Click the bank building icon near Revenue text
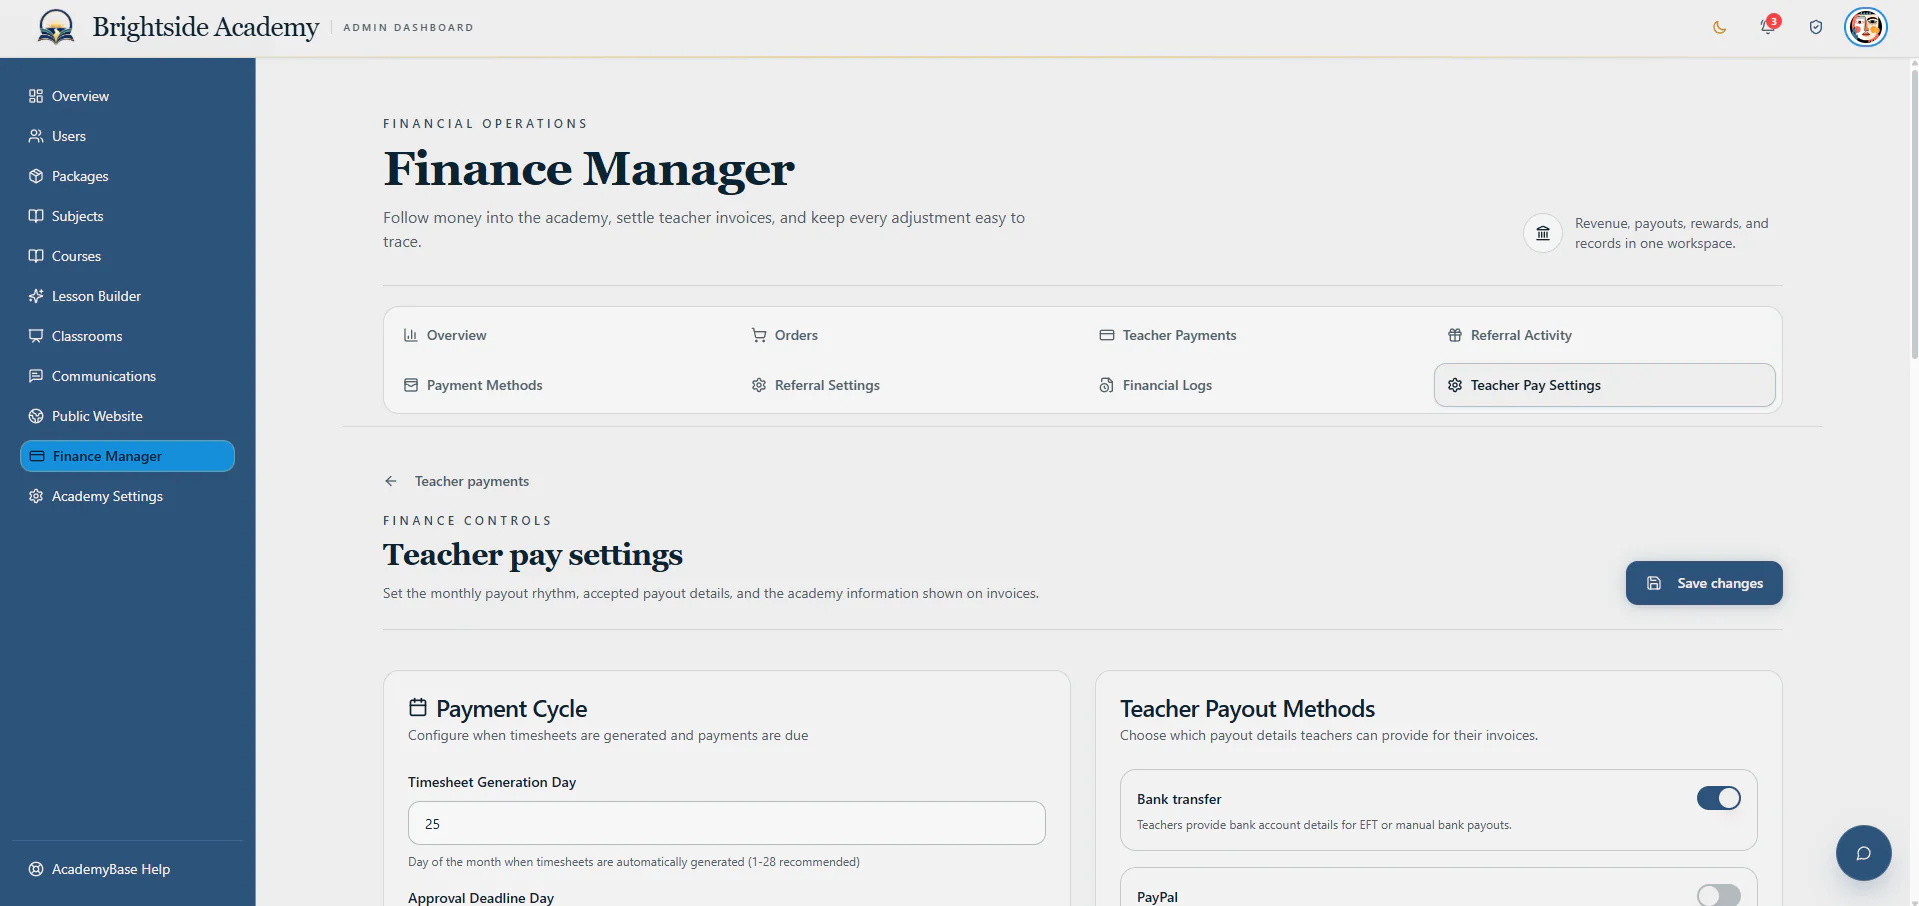The width and height of the screenshot is (1919, 906). pos(1543,233)
